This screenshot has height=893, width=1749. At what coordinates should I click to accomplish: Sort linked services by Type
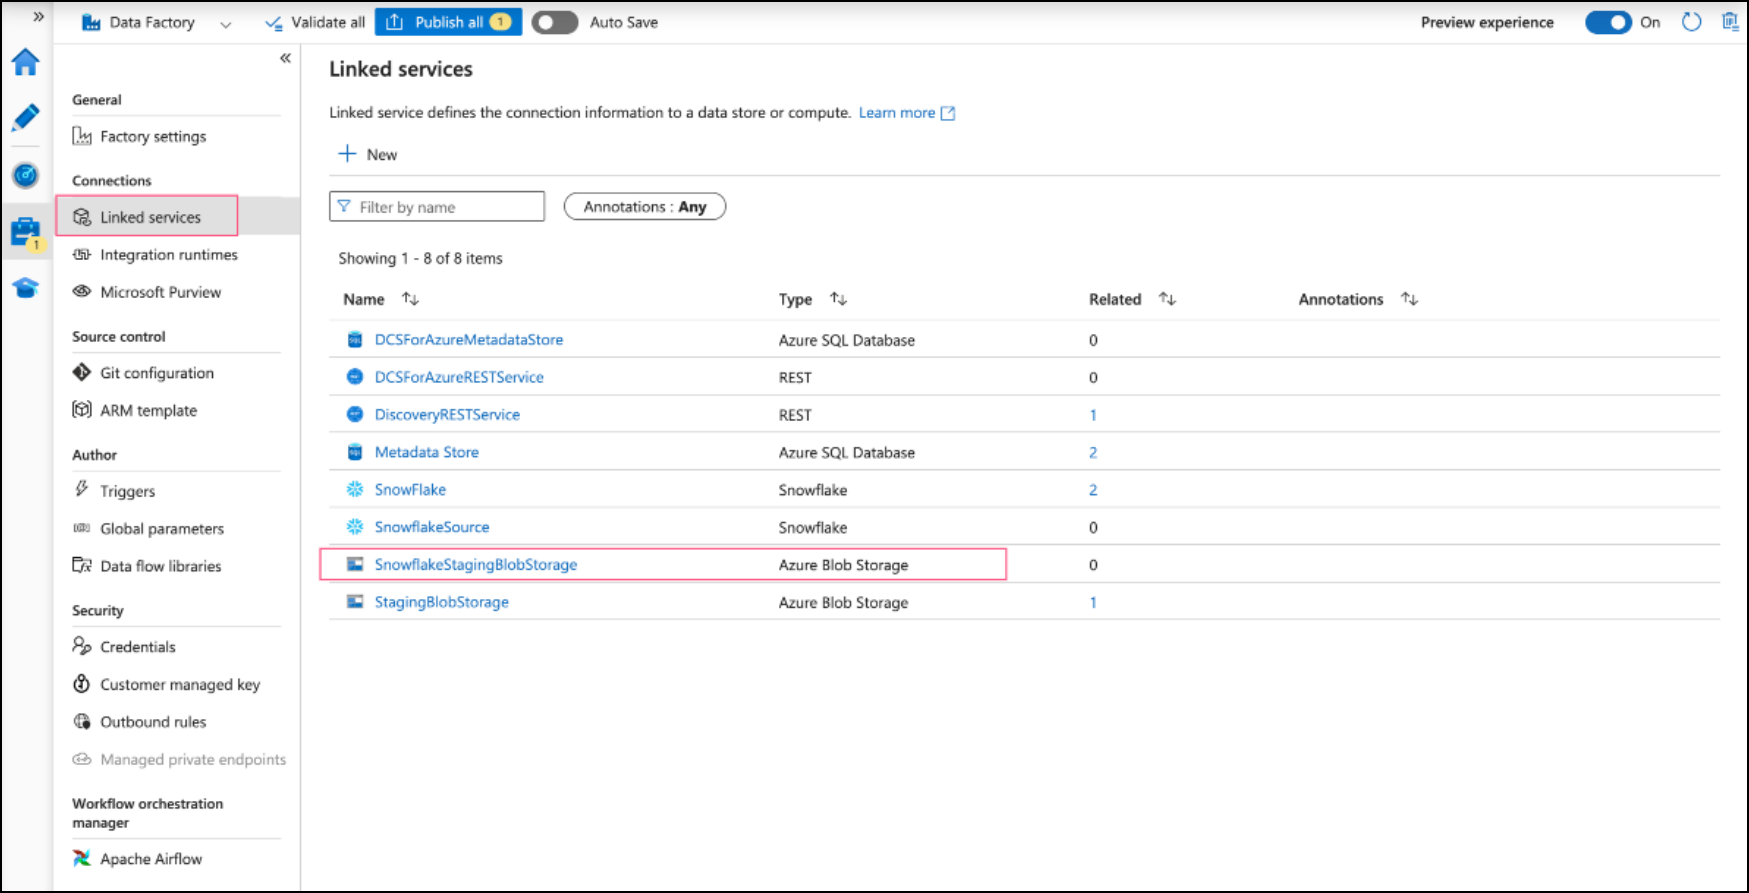click(x=838, y=299)
